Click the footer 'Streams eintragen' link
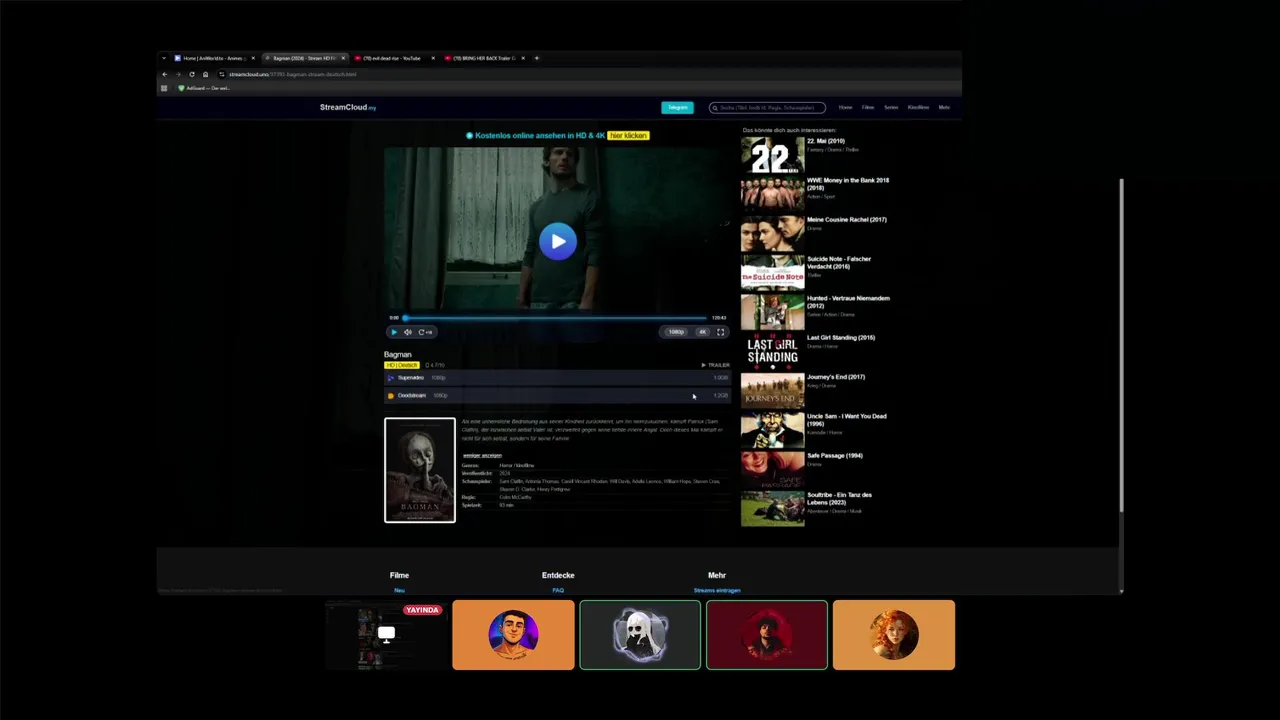The height and width of the screenshot is (720, 1280). point(717,590)
